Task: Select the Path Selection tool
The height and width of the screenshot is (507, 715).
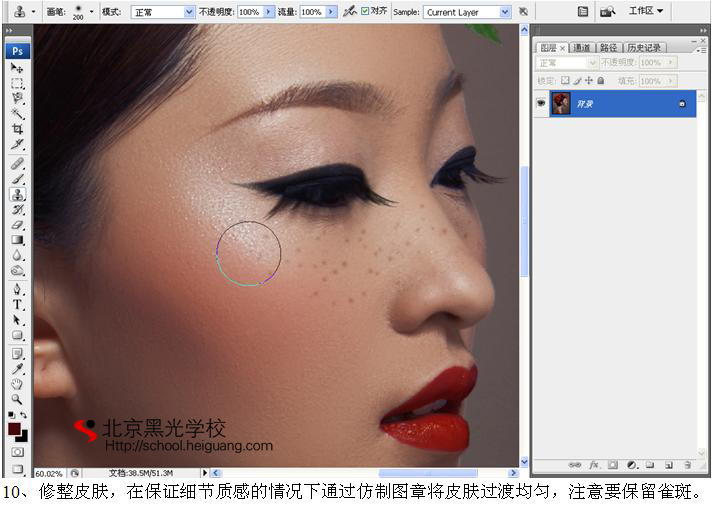Action: (17, 320)
